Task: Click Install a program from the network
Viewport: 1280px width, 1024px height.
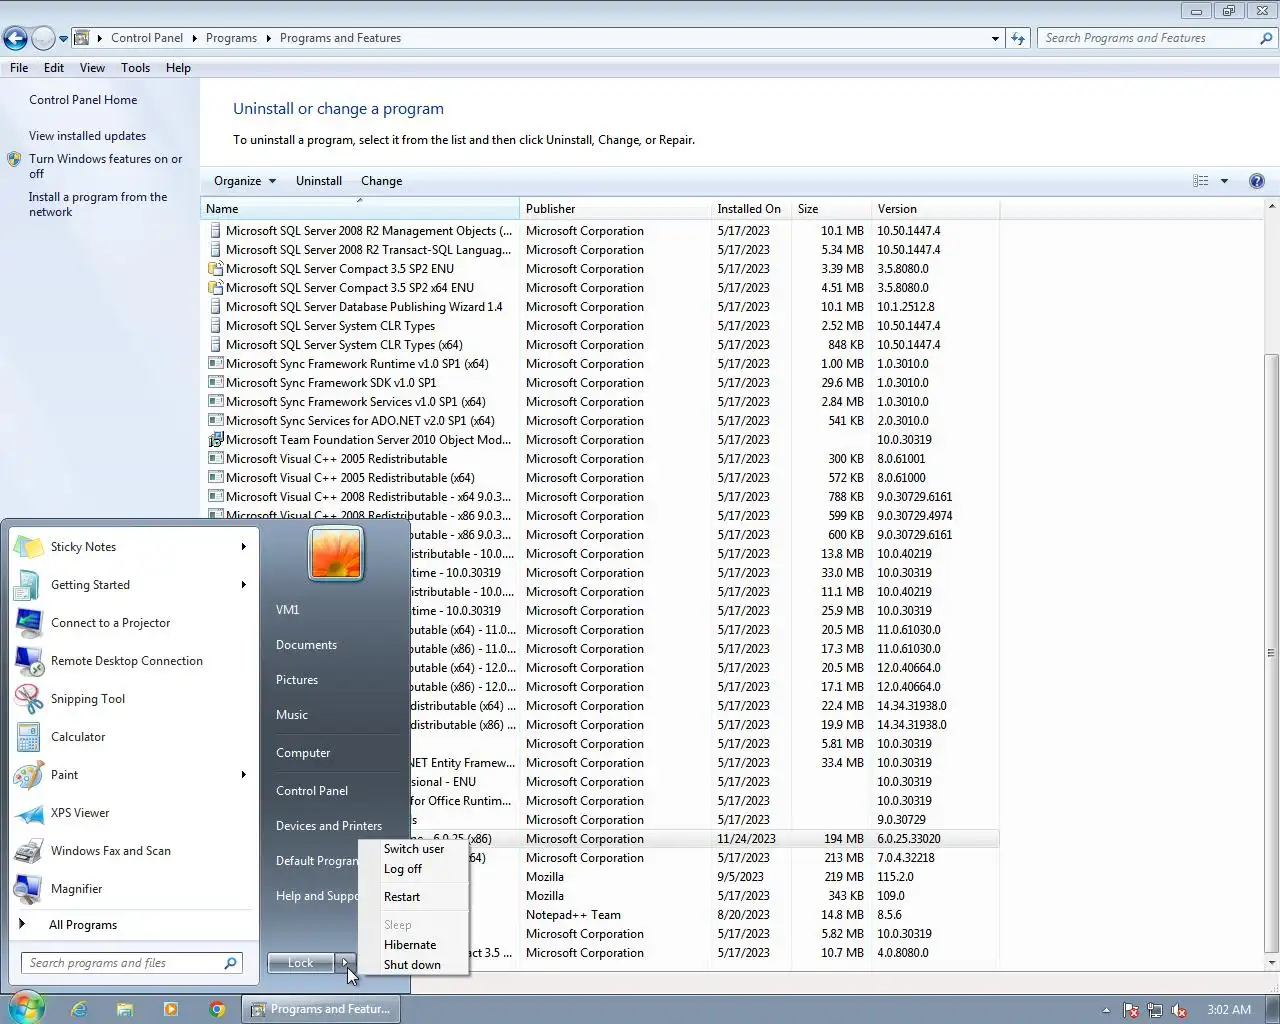Action: [98, 204]
